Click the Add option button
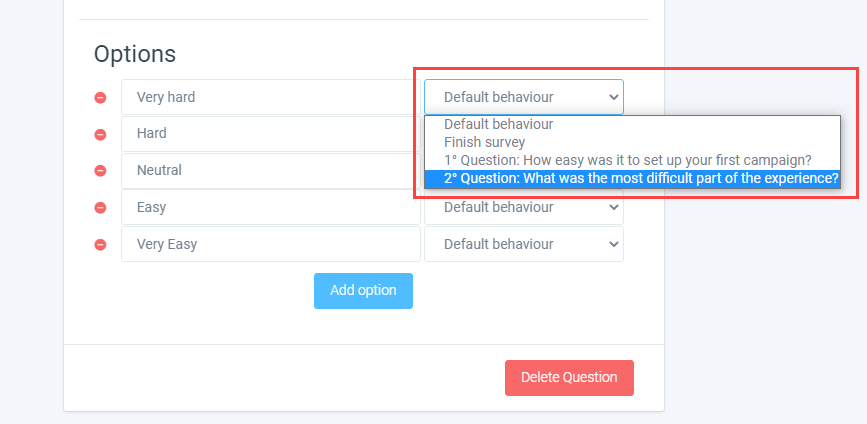 tap(363, 291)
